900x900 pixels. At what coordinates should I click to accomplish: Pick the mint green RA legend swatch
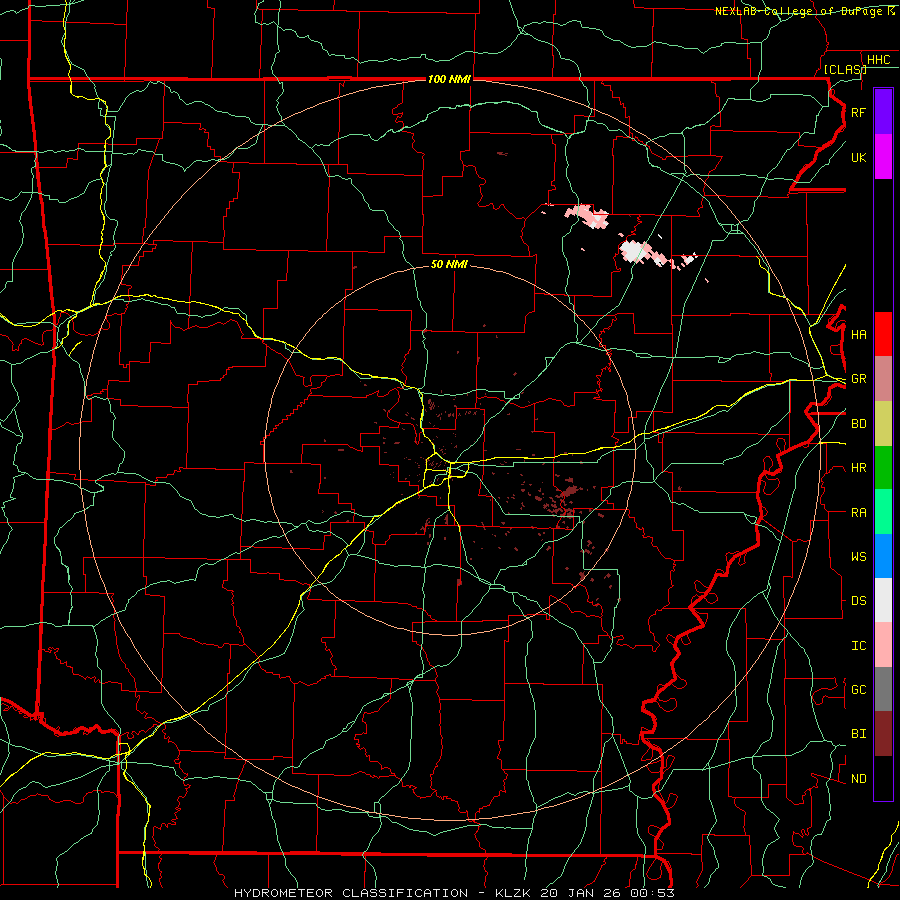point(883,512)
